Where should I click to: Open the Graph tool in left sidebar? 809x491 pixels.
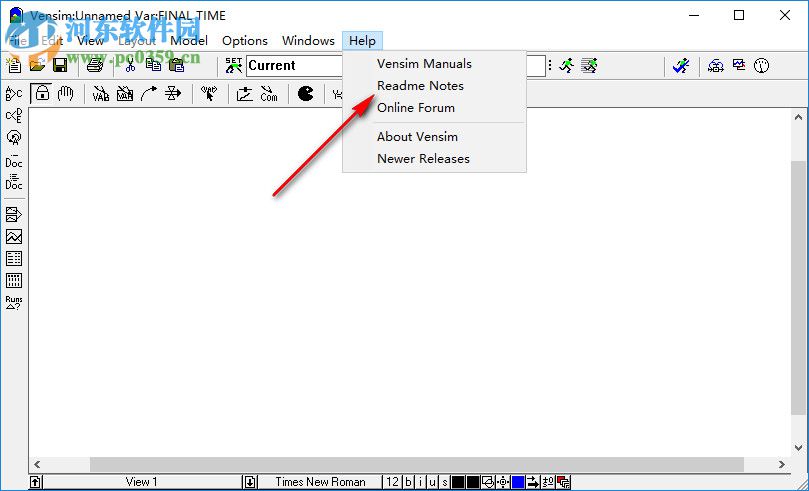point(14,236)
